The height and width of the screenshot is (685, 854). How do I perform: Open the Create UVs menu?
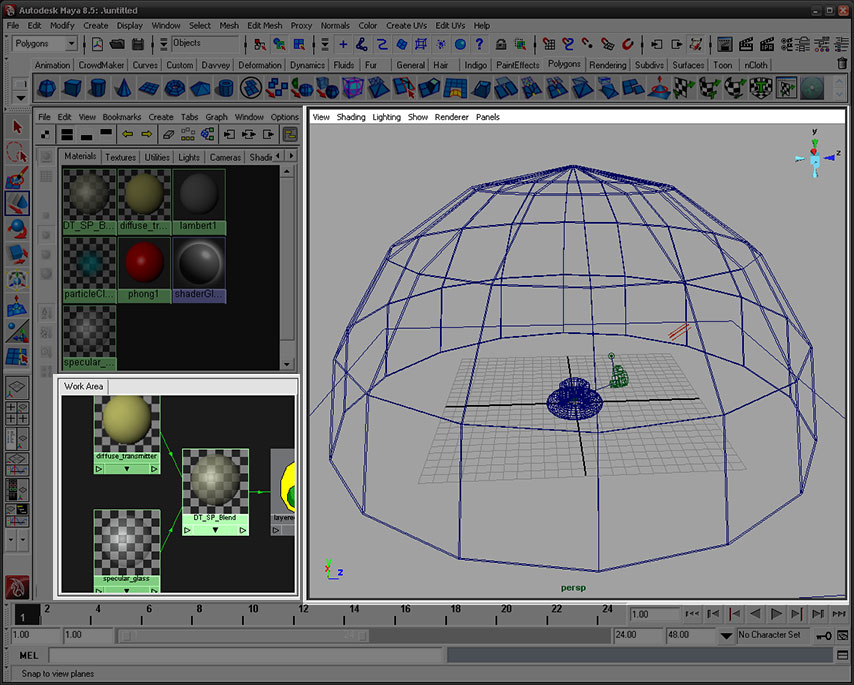tap(406, 26)
